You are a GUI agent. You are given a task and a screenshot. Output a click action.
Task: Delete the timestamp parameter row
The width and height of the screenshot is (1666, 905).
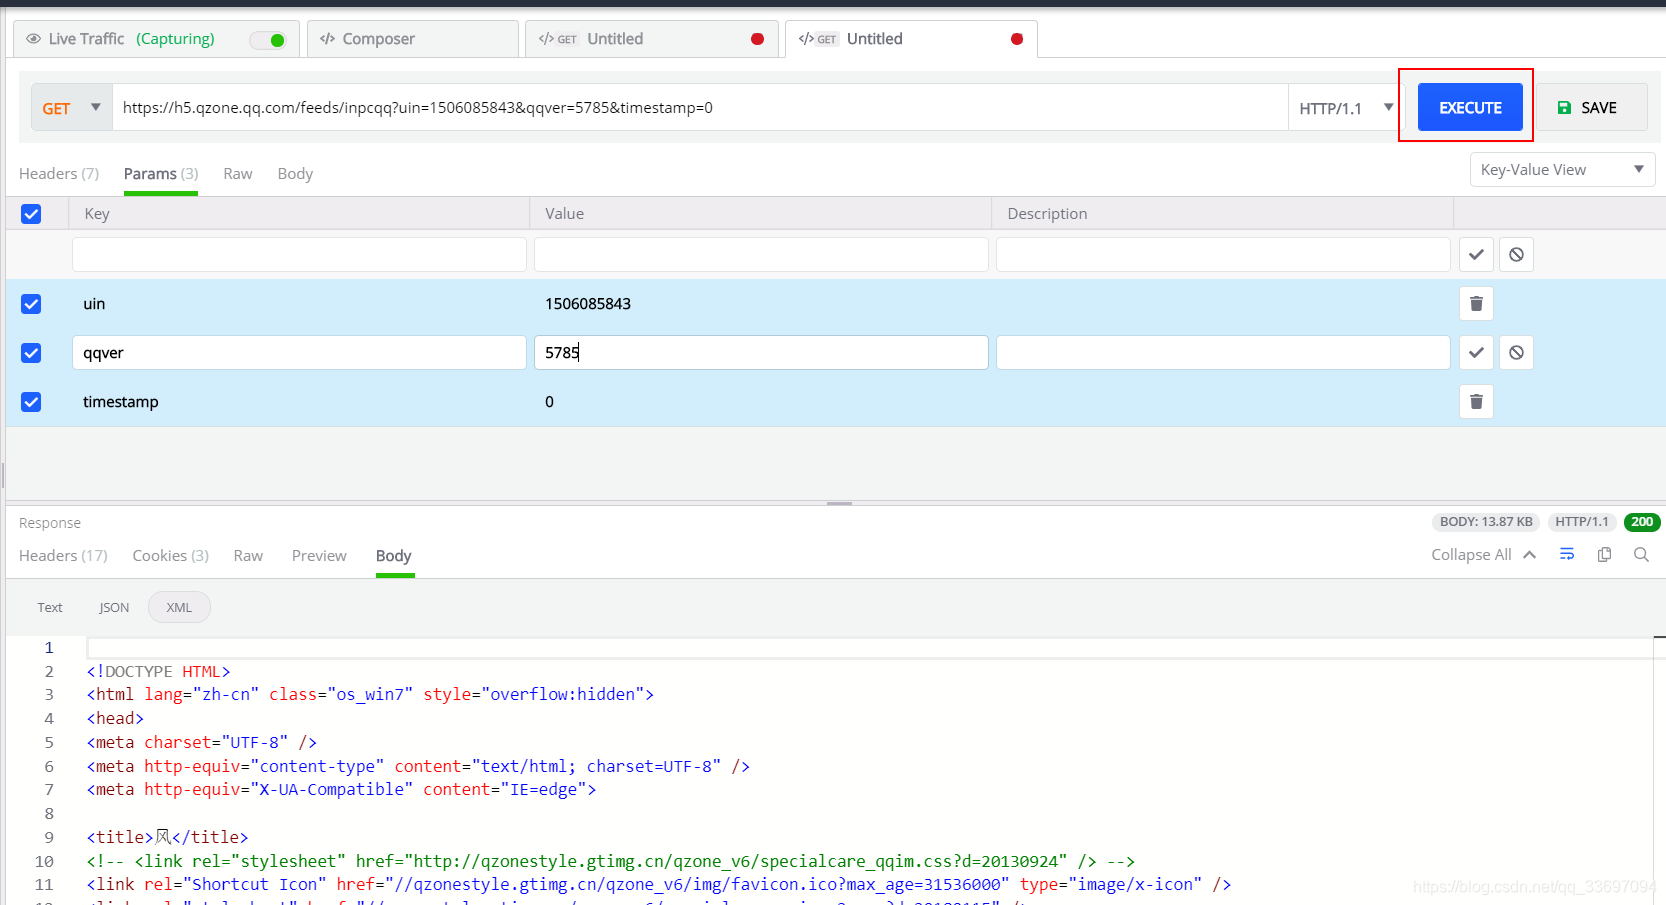1476,401
